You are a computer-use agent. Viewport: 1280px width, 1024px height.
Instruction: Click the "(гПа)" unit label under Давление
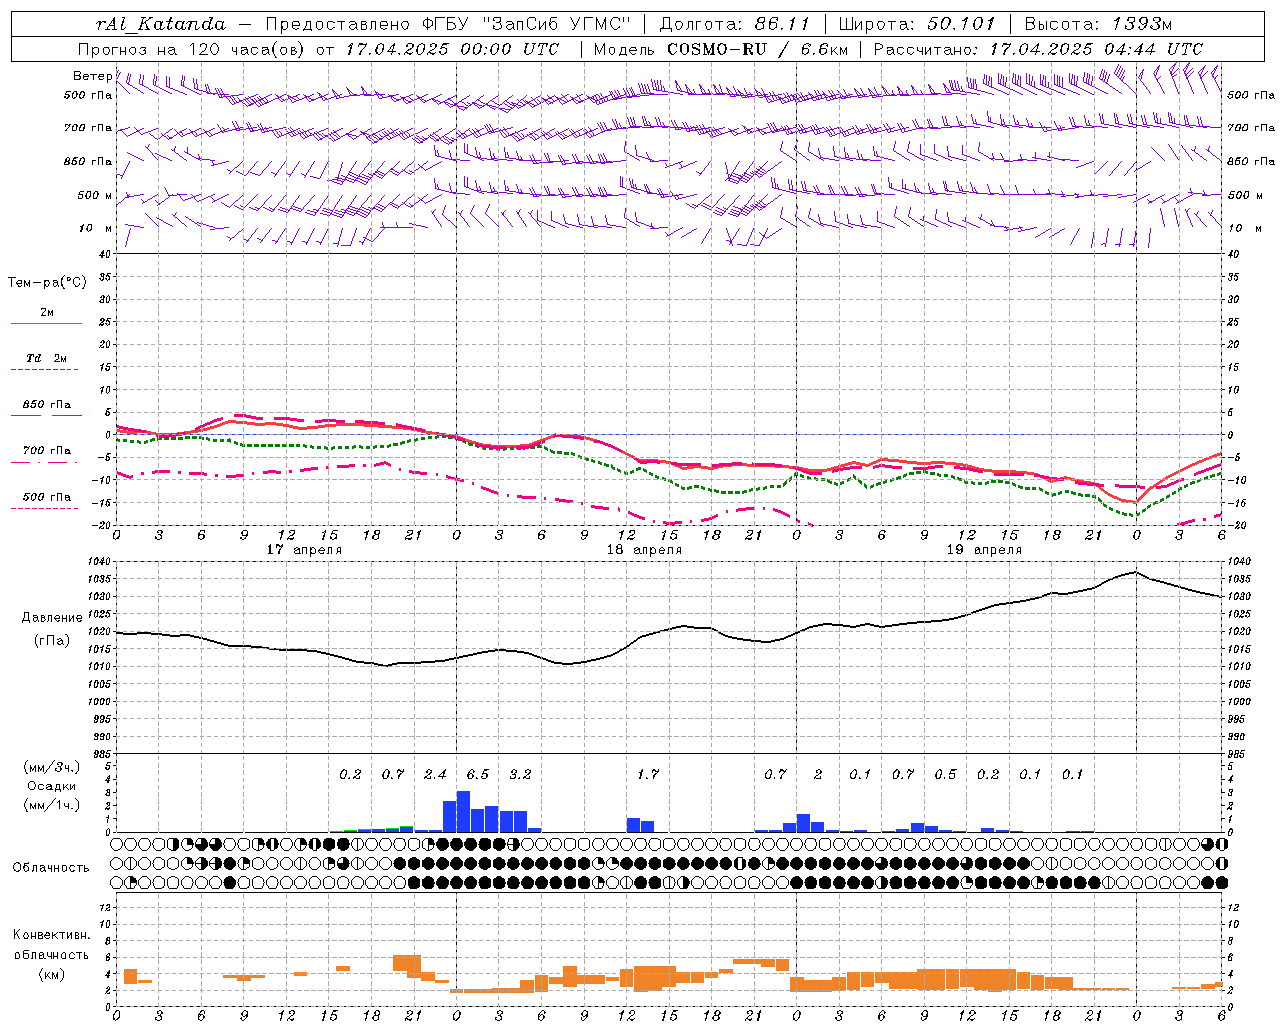52,640
